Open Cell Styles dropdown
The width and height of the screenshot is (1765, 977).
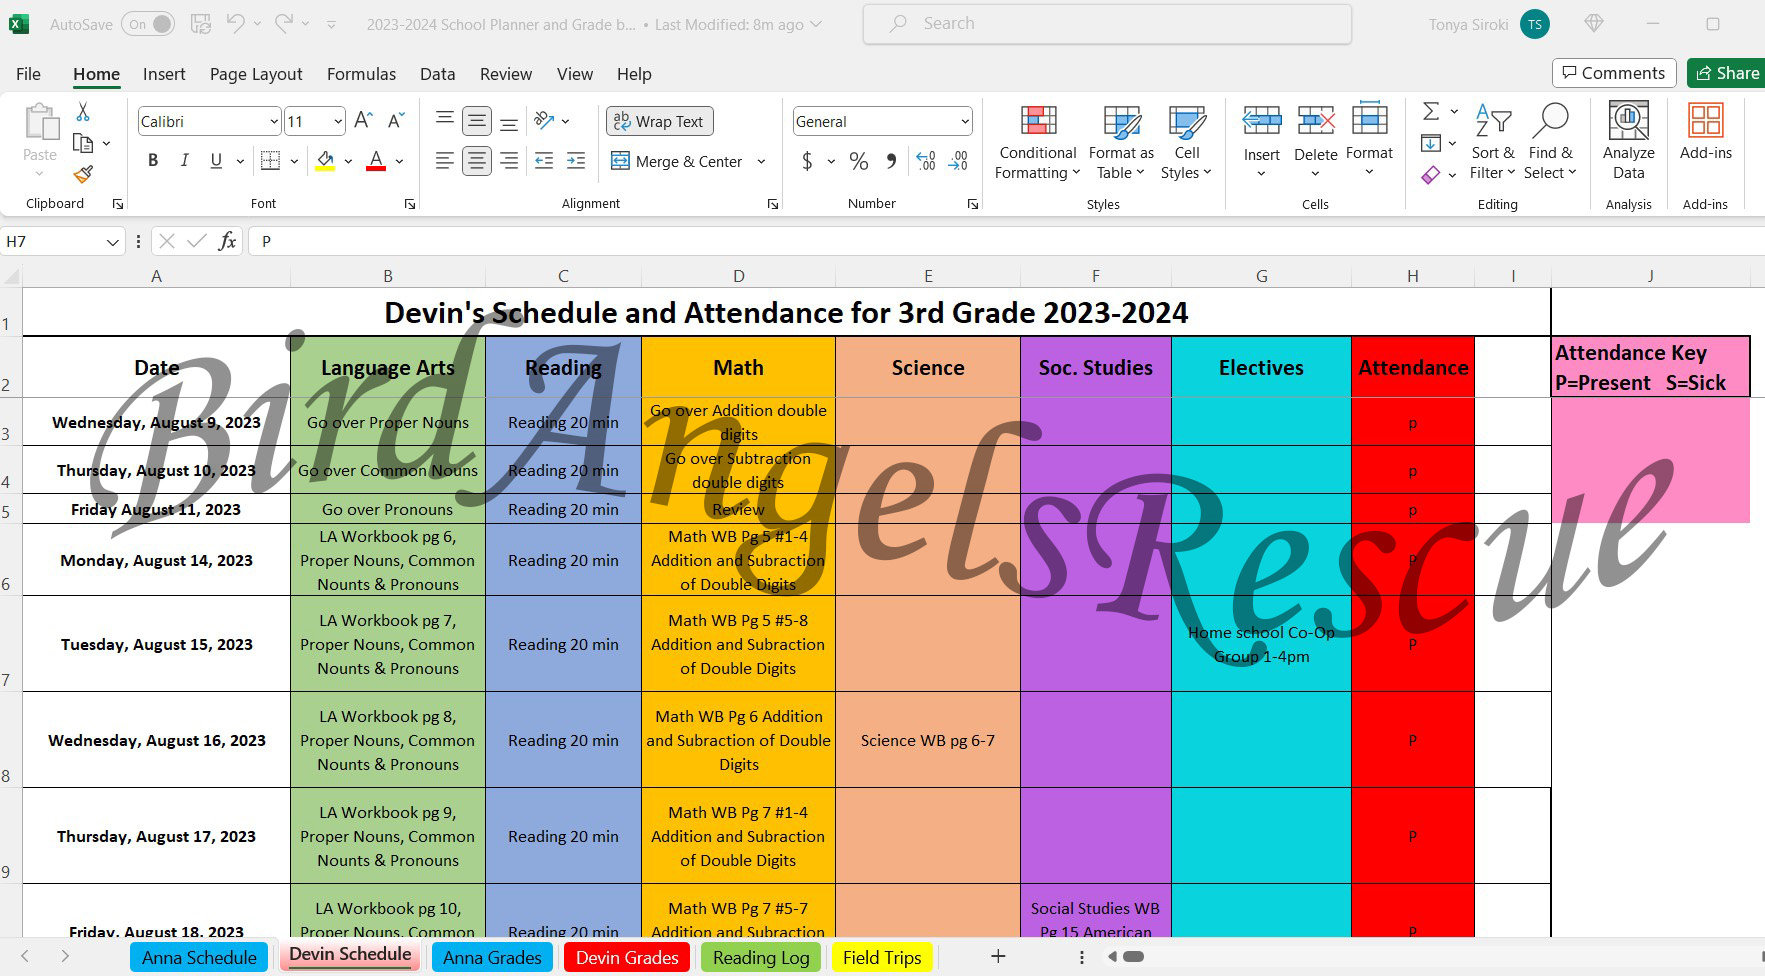(1186, 142)
